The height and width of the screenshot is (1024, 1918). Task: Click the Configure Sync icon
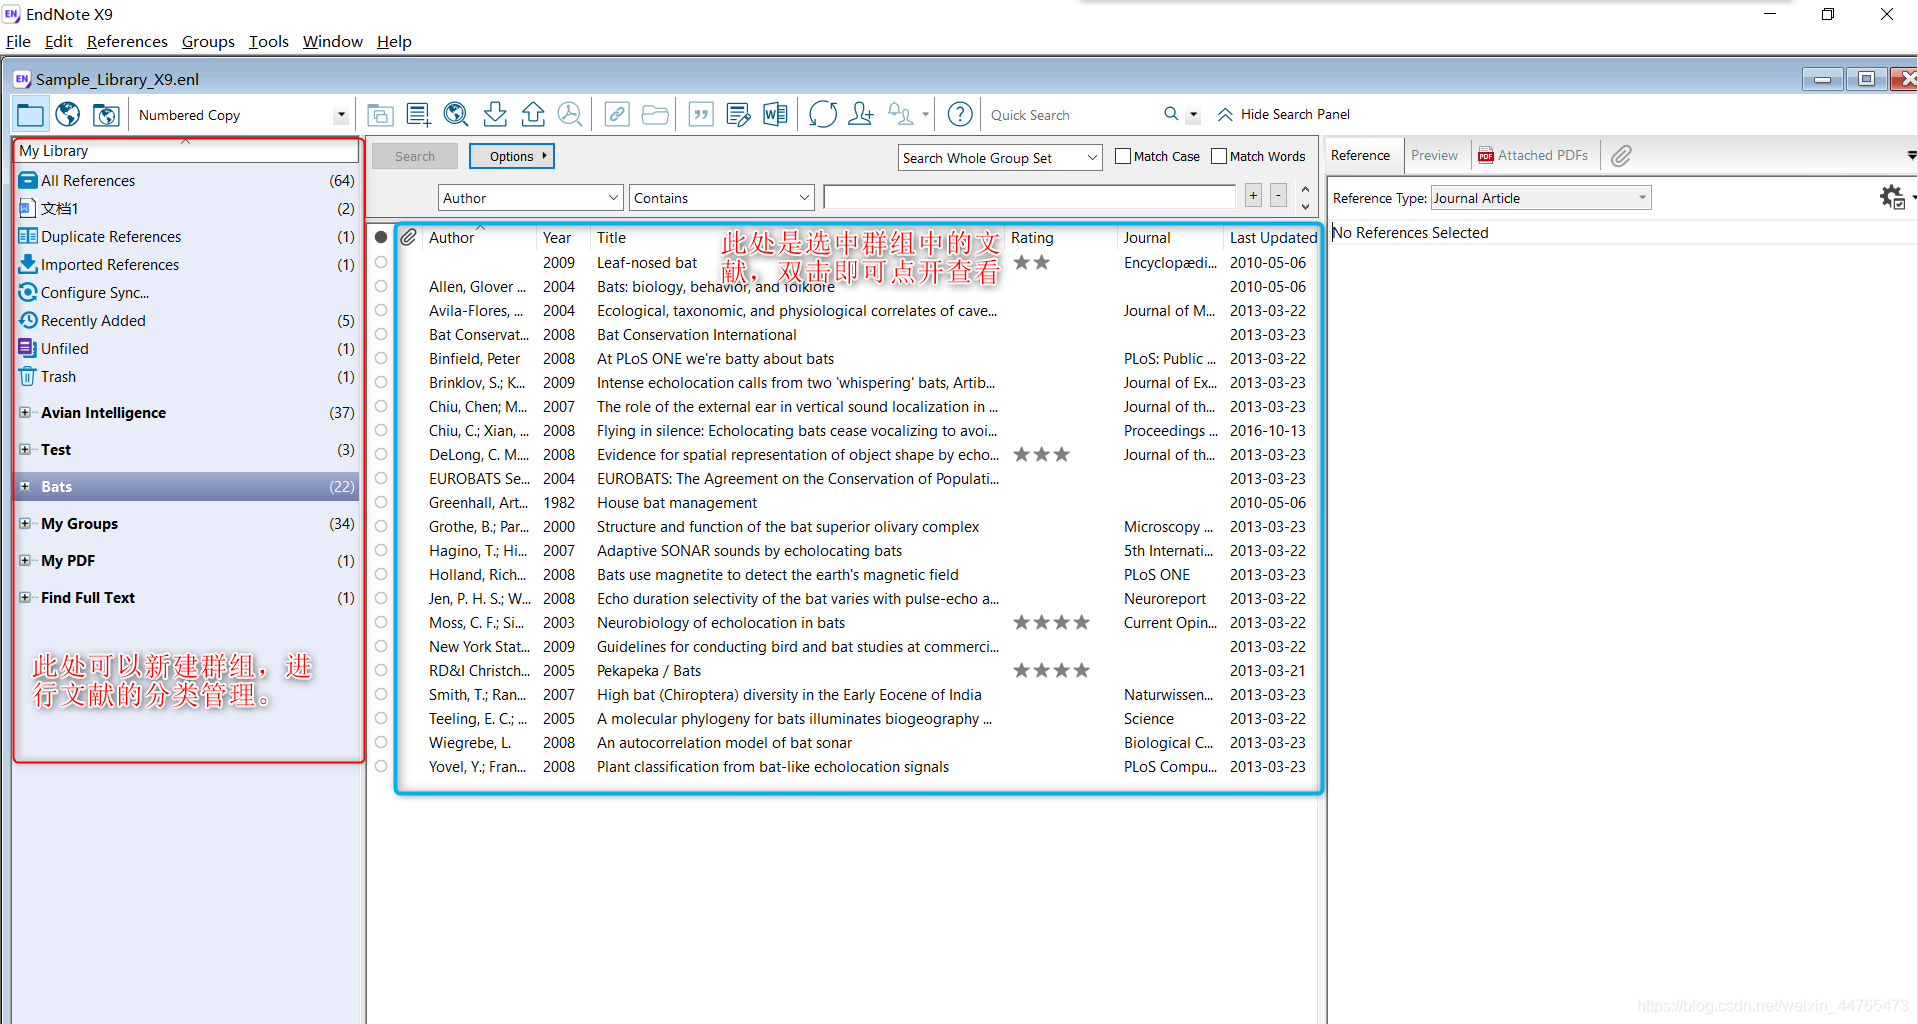[28, 292]
